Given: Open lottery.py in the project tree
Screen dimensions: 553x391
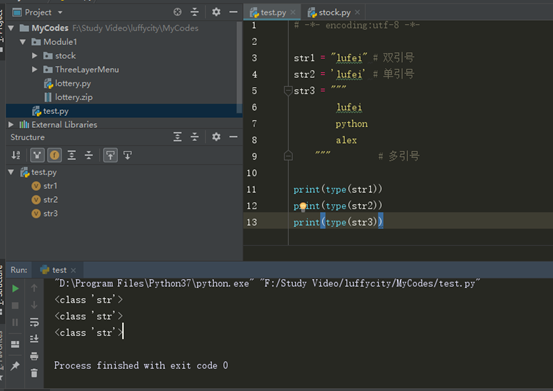Looking at the screenshot, I should pyautogui.click(x=73, y=84).
